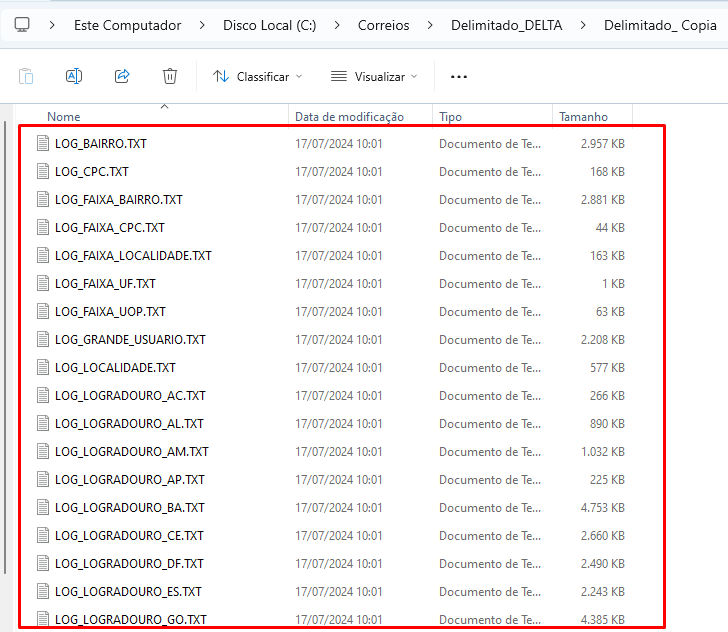Select the file name LOG_LOGRADOURO_BA.TXT
Image resolution: width=728 pixels, height=632 pixels.
130,508
